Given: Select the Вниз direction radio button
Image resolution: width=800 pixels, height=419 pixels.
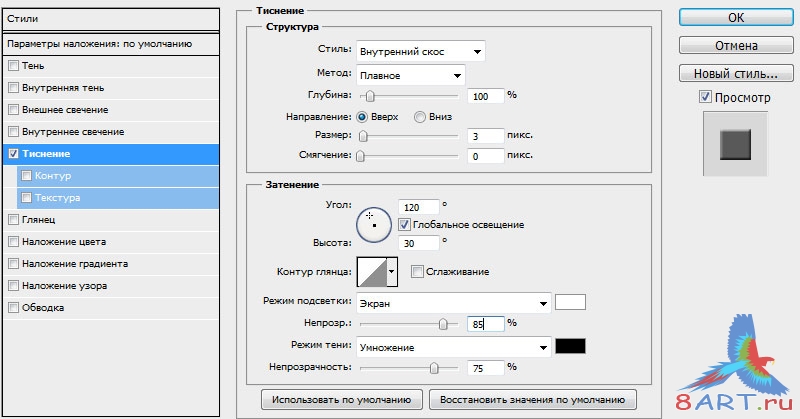Looking at the screenshot, I should click(420, 117).
